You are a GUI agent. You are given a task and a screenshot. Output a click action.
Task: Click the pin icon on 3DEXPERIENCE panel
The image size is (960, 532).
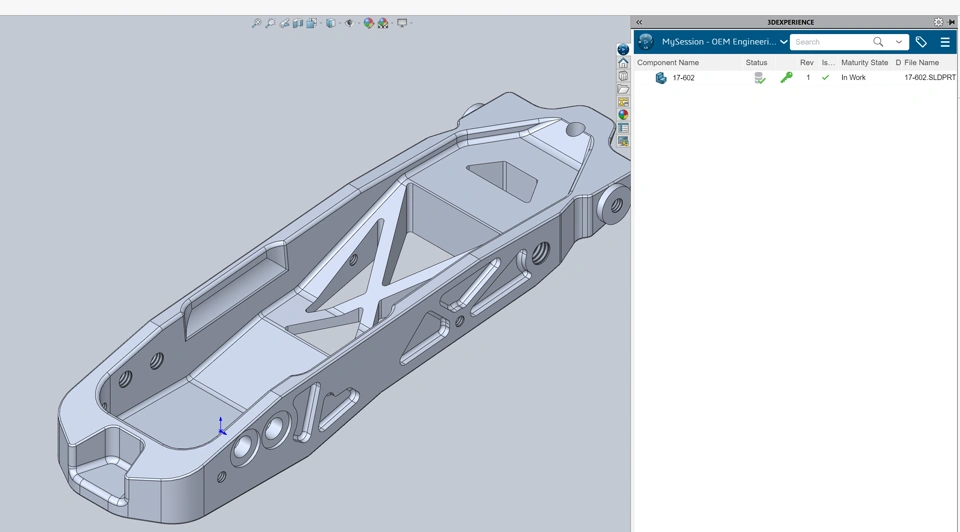coord(951,22)
